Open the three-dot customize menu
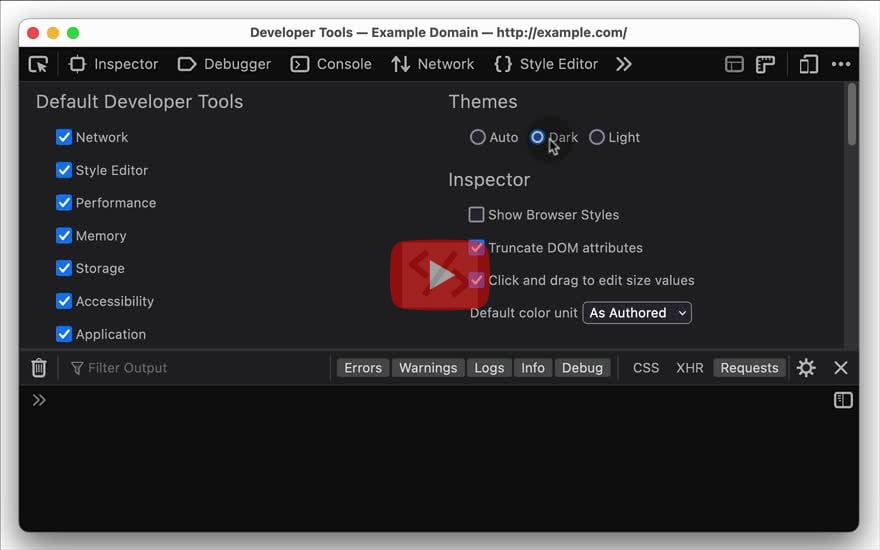The image size is (880, 550). (x=841, y=65)
